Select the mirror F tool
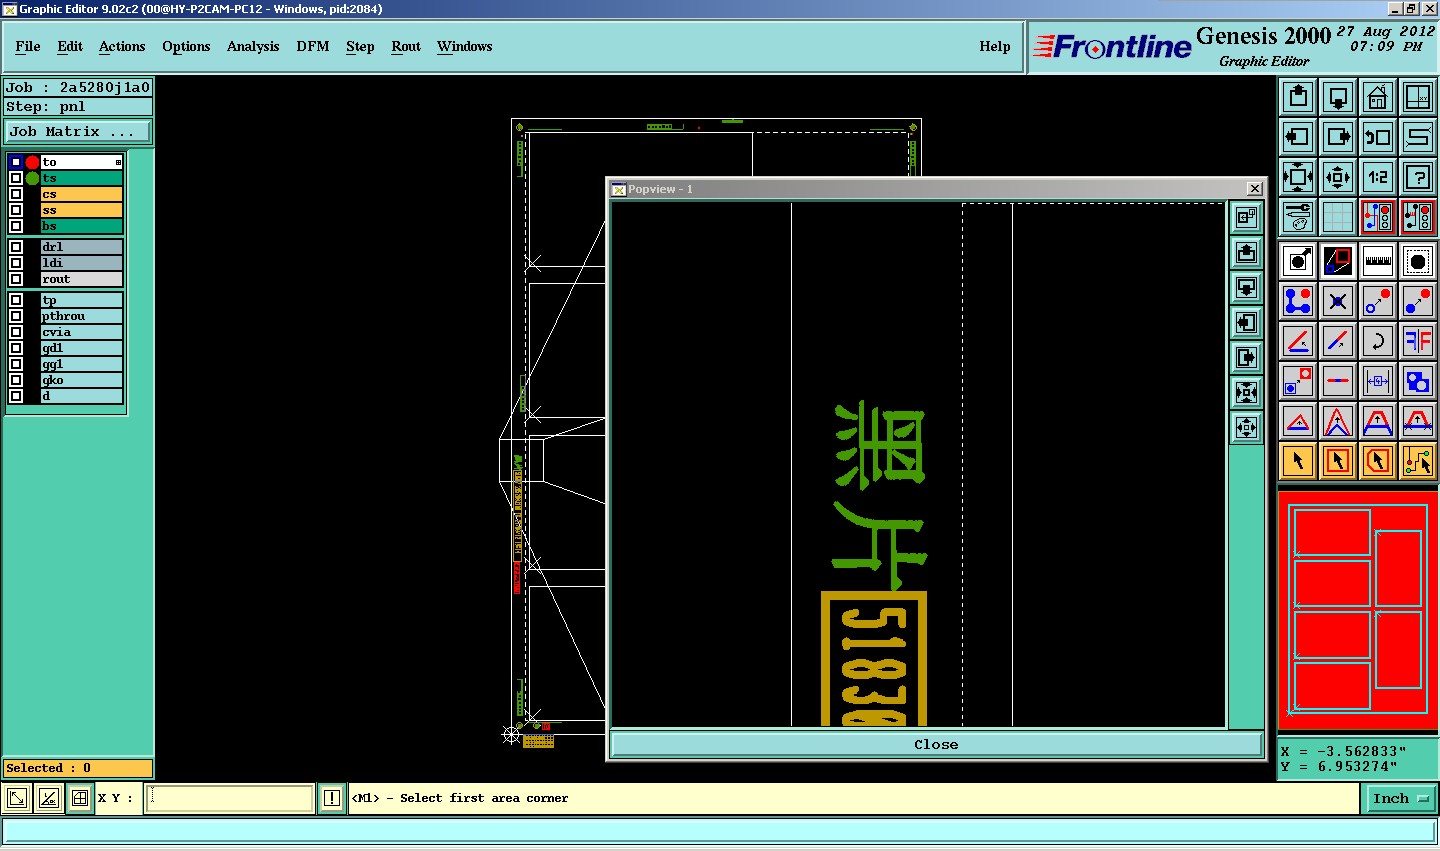Image resolution: width=1440 pixels, height=851 pixels. (1418, 341)
